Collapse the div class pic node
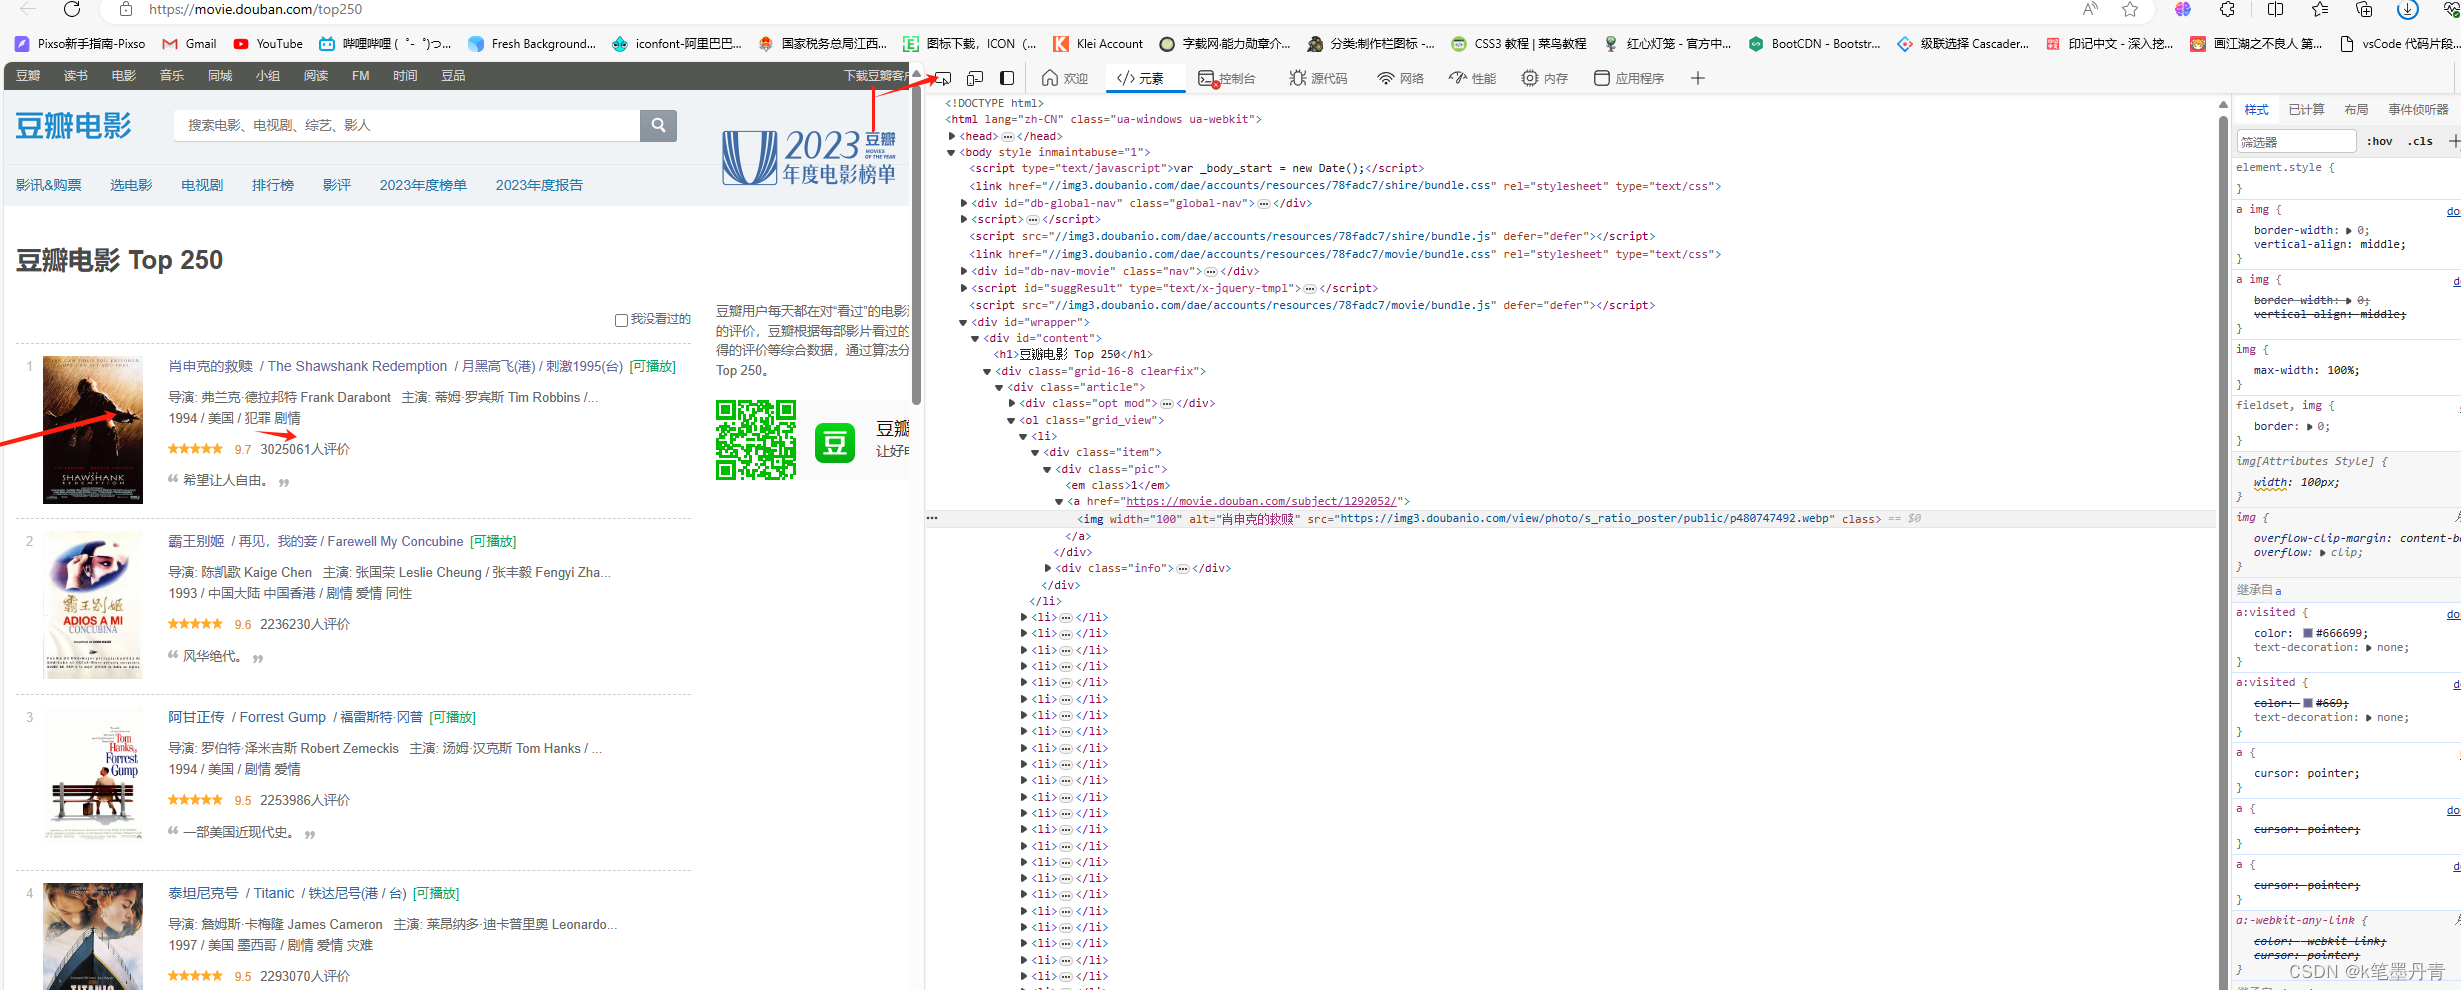The width and height of the screenshot is (2461, 990). point(1047,469)
